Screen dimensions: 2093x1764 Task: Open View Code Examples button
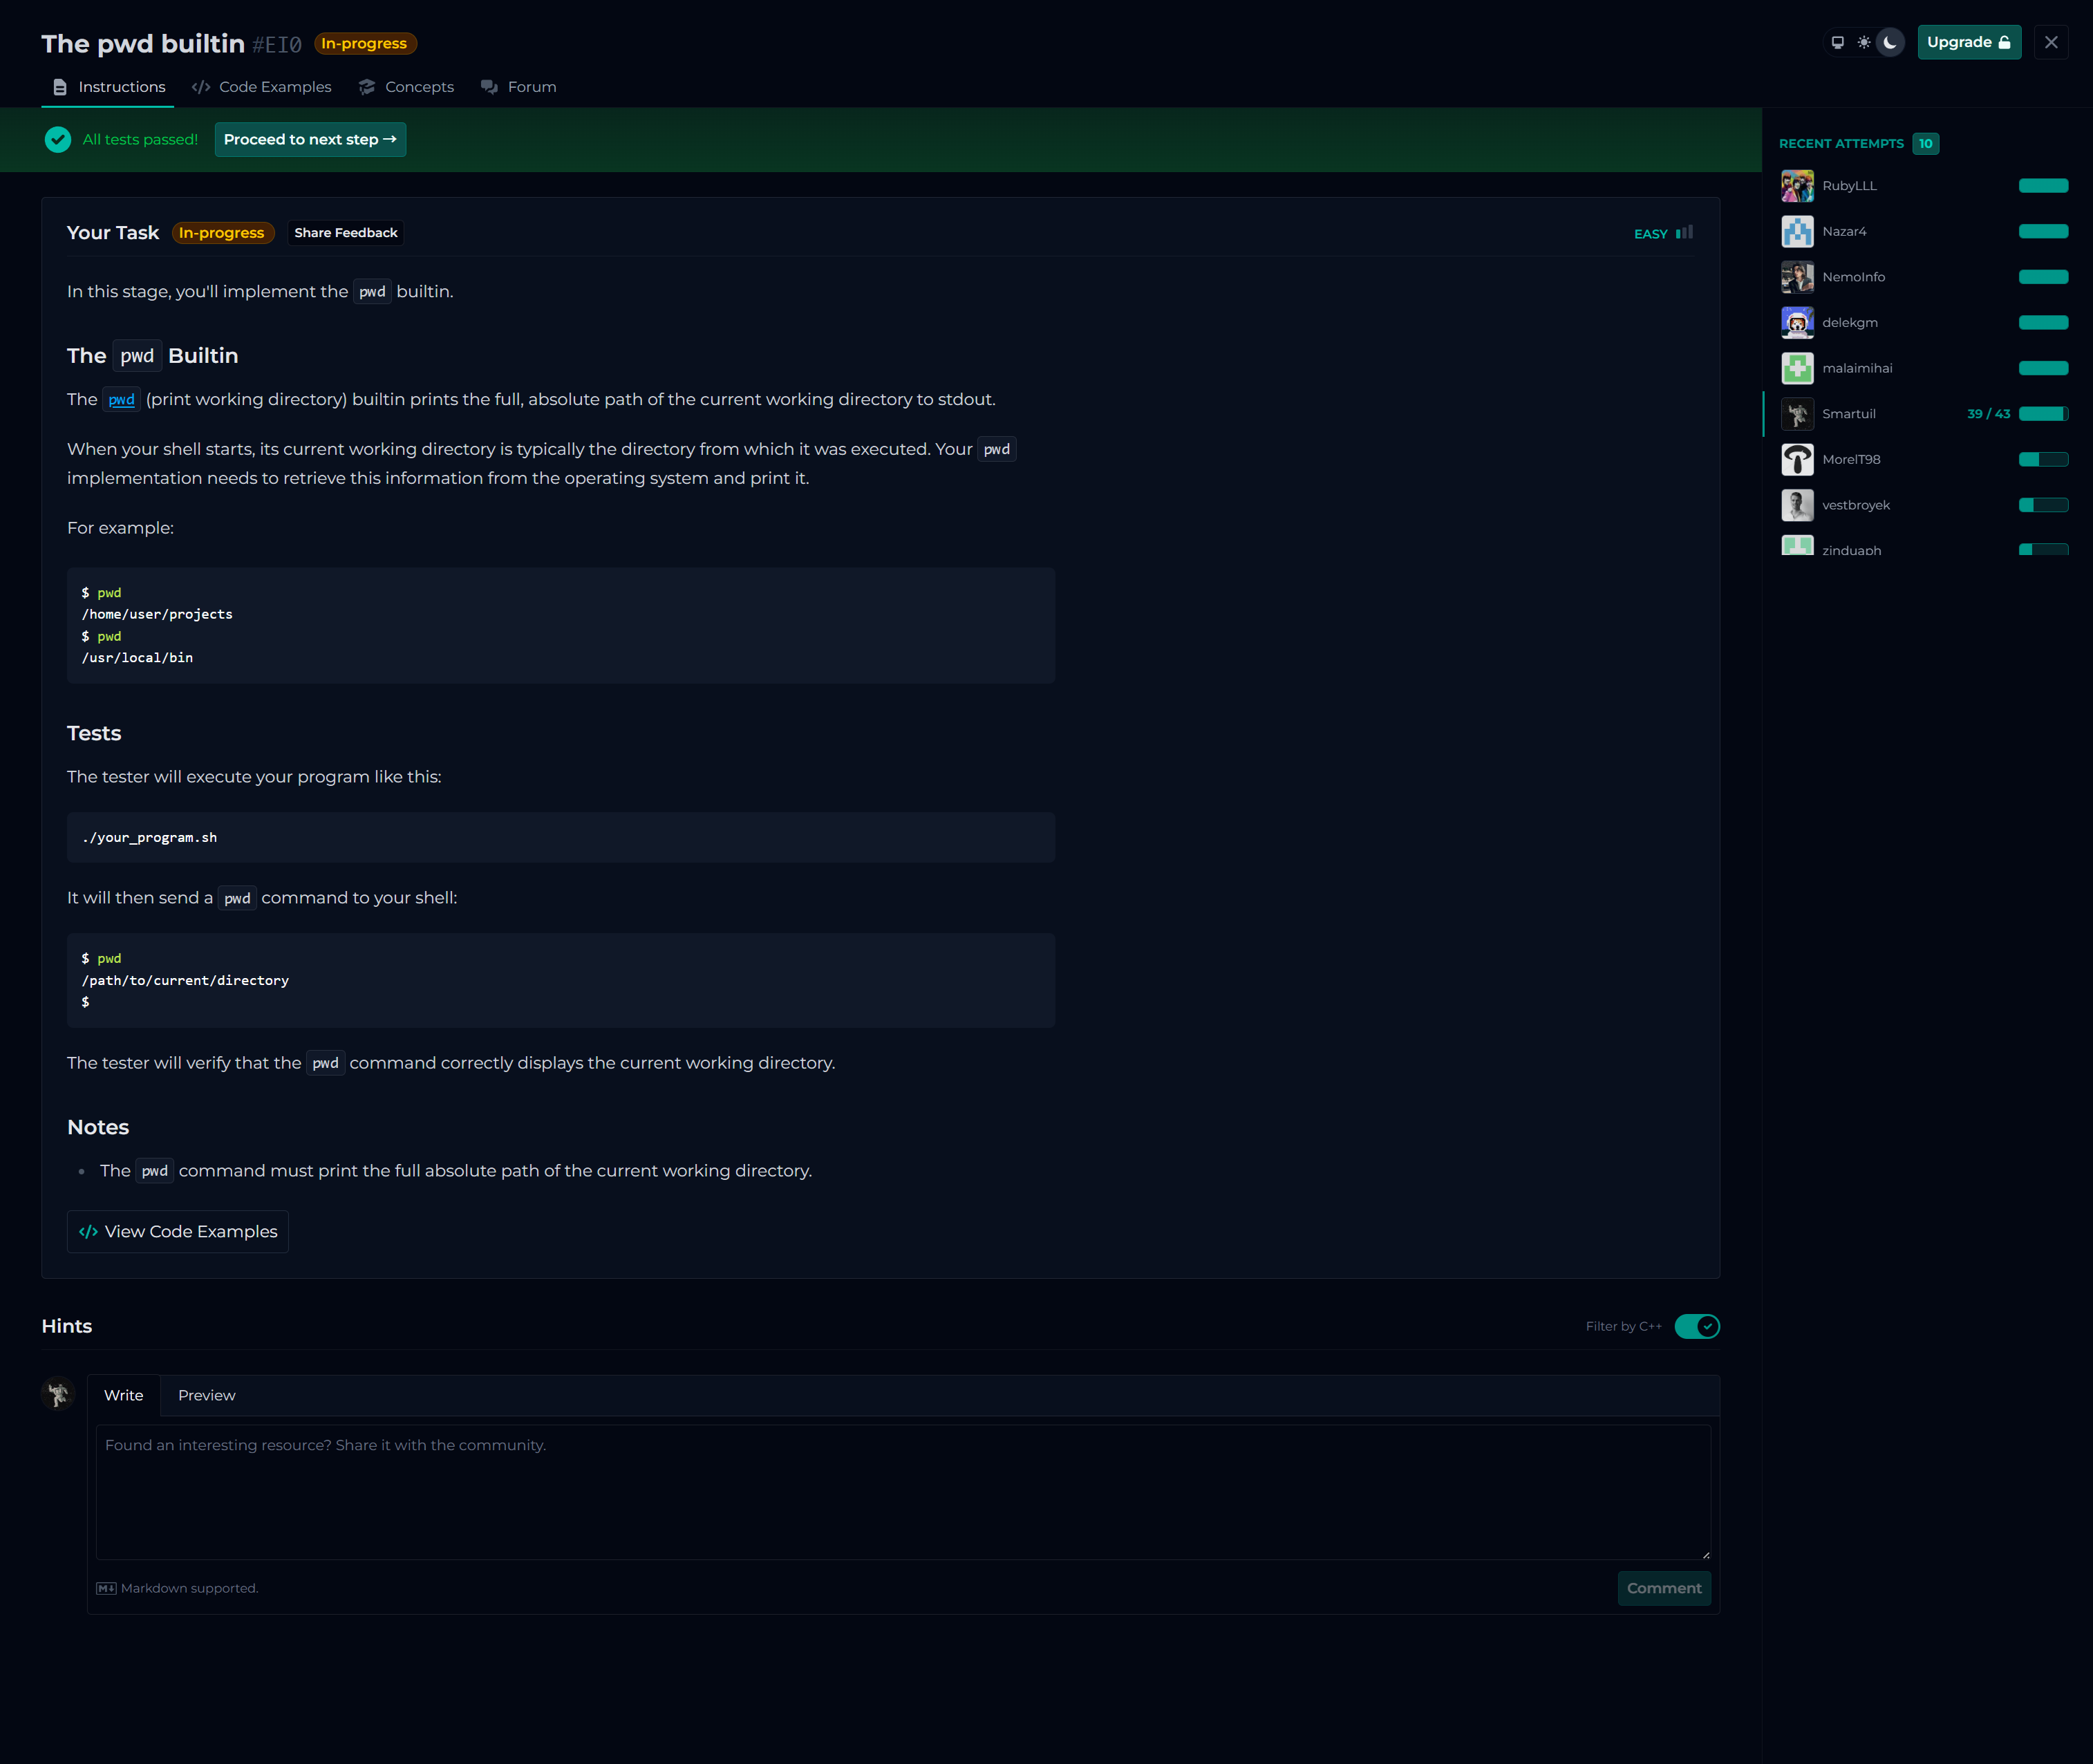178,1231
